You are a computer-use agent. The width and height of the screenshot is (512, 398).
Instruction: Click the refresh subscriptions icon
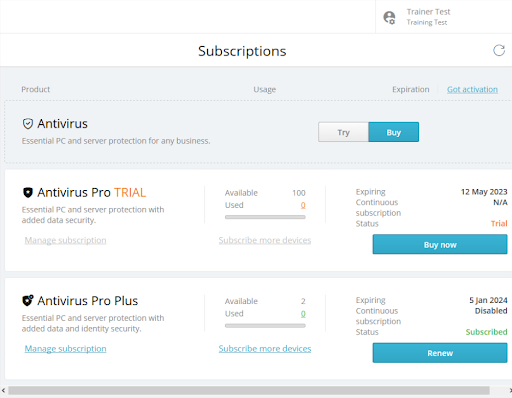click(x=499, y=51)
